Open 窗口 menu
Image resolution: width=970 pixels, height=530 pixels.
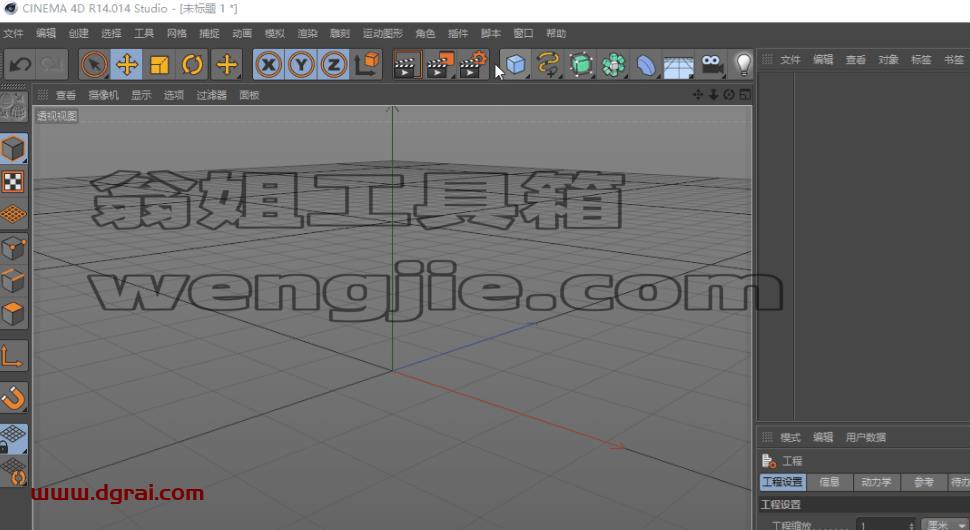[523, 33]
